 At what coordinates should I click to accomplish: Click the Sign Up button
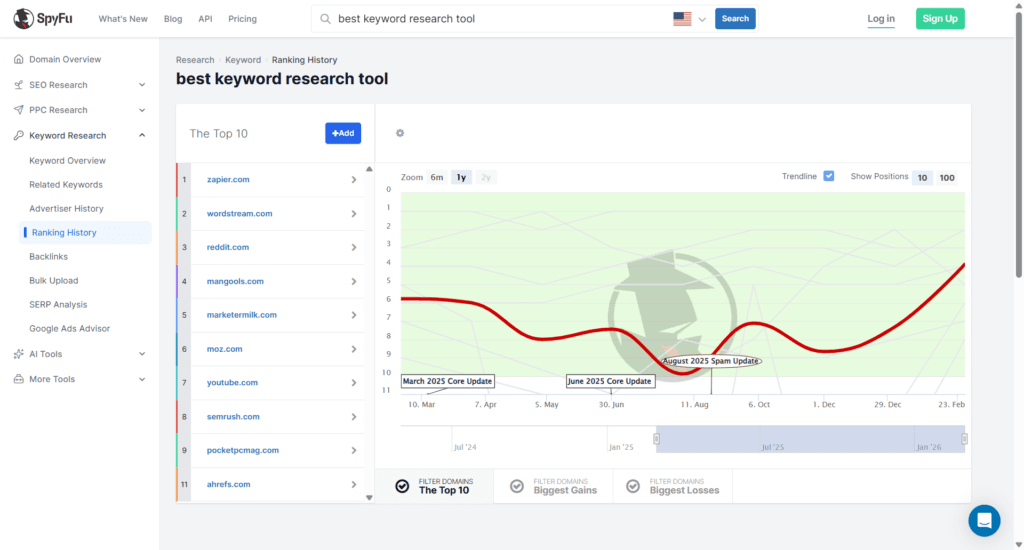(x=940, y=19)
